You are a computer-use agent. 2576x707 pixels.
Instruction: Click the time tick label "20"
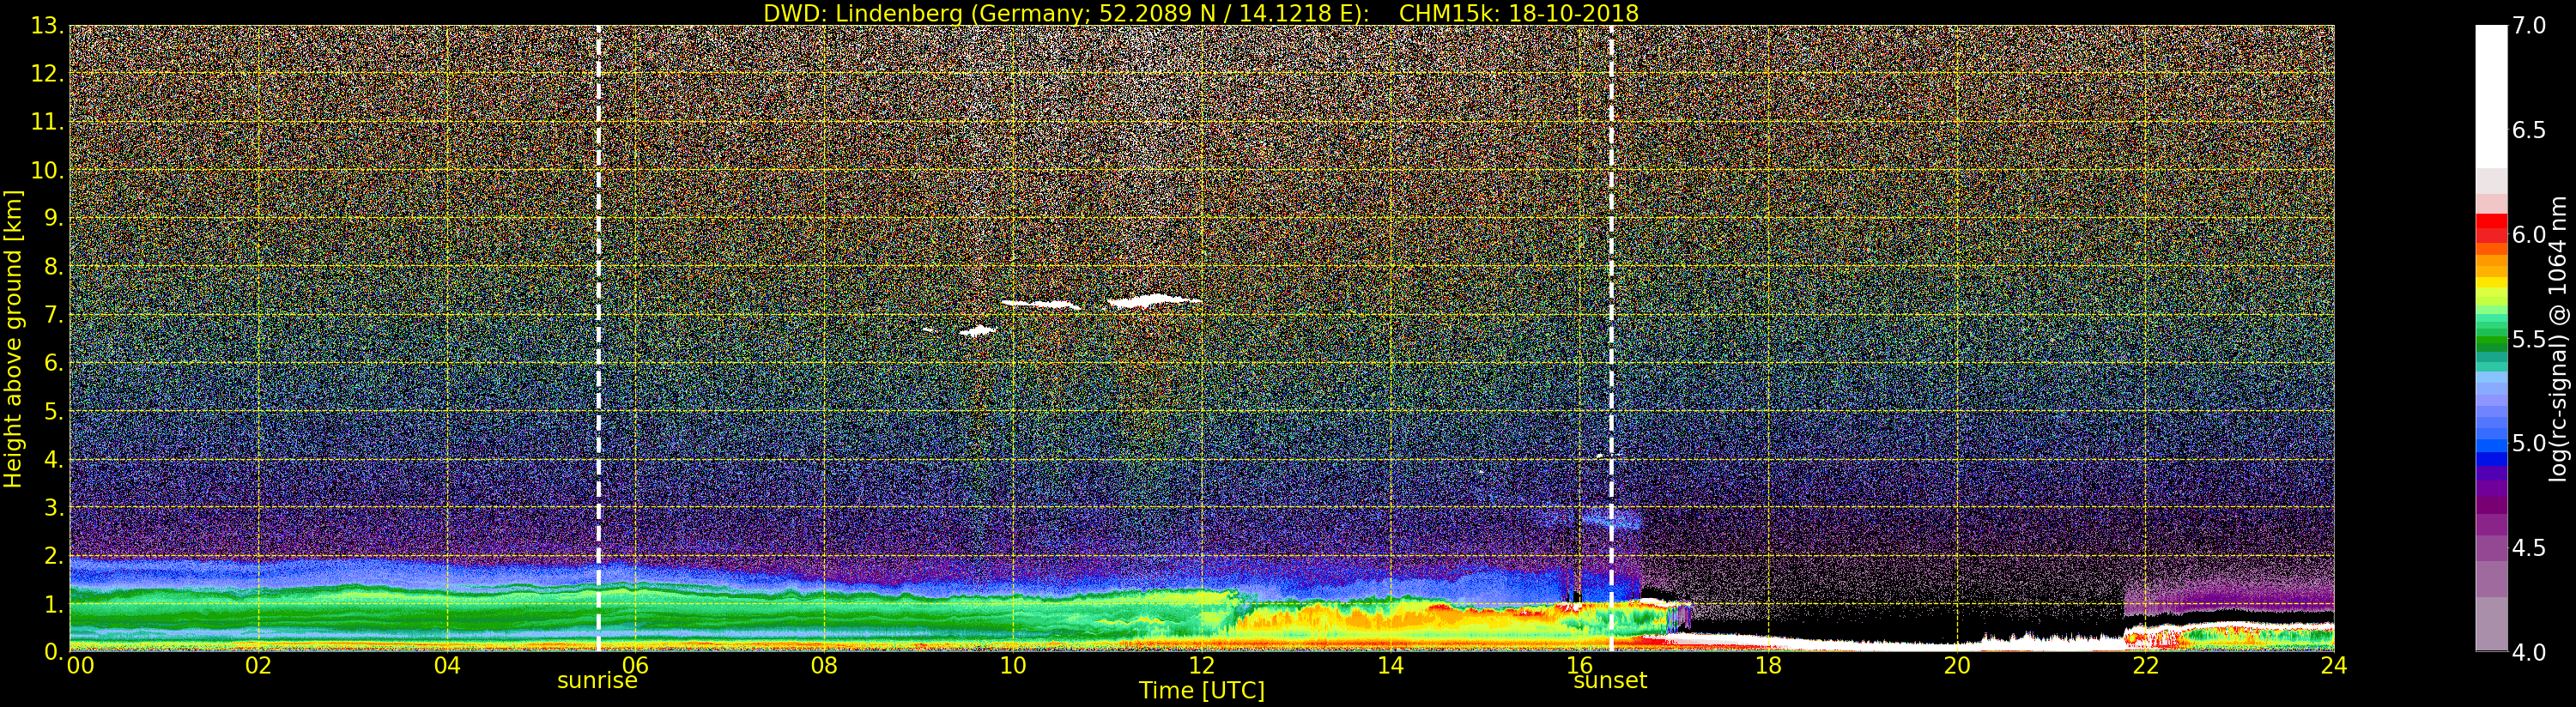click(1957, 666)
